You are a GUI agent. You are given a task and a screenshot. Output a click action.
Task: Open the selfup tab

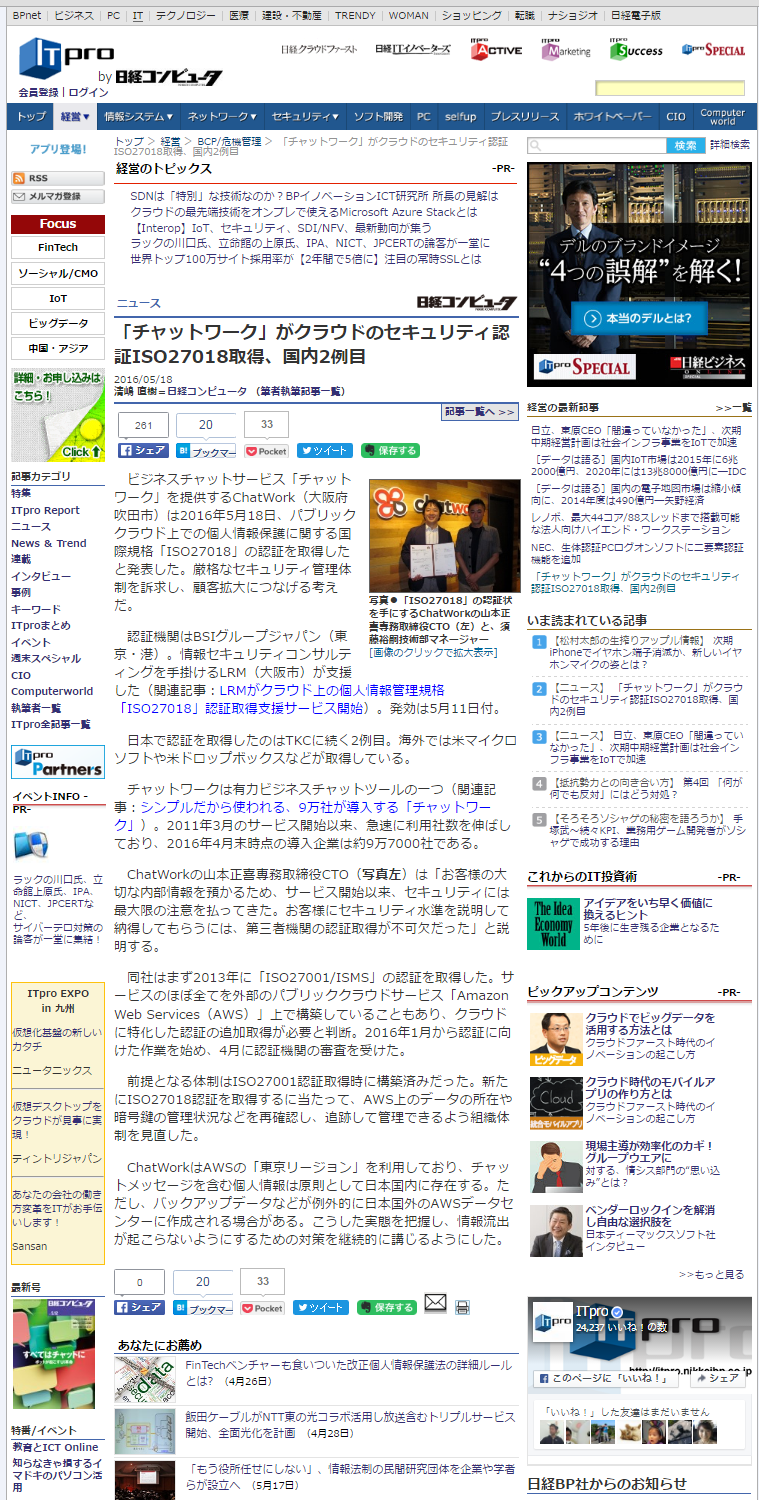tap(460, 117)
